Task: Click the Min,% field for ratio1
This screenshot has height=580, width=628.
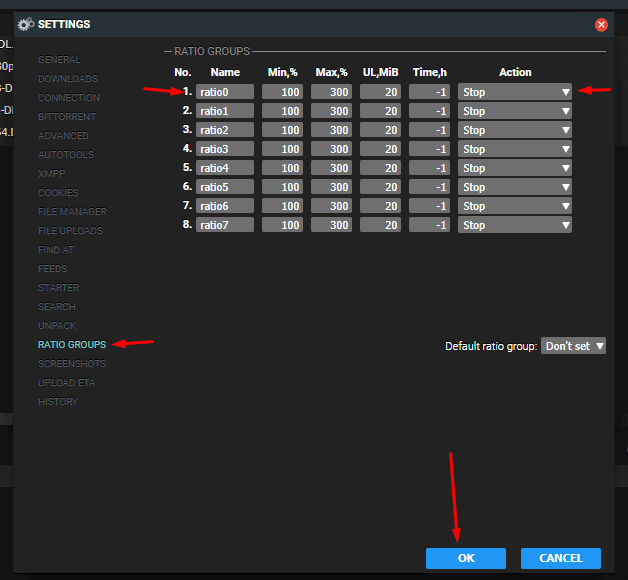Action: pos(282,111)
